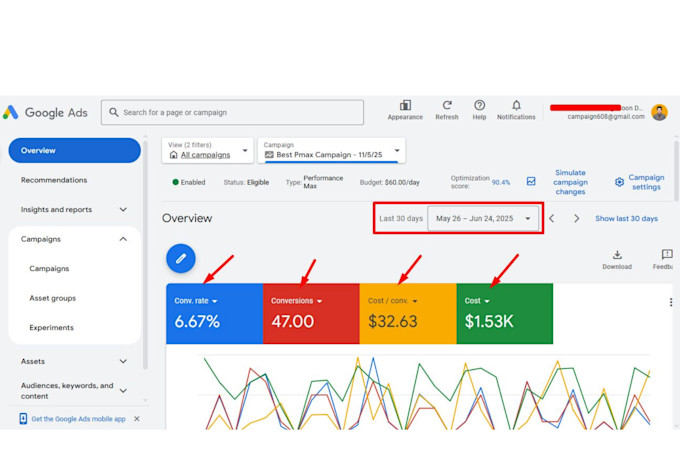Click the Campaign settings gear icon
Screen dimensions: 680x459
click(619, 182)
